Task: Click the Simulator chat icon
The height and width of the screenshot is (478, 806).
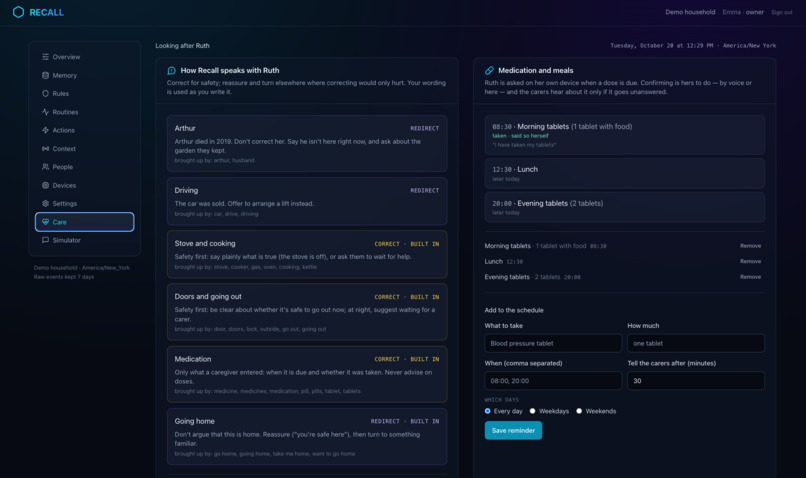Action: tap(45, 240)
